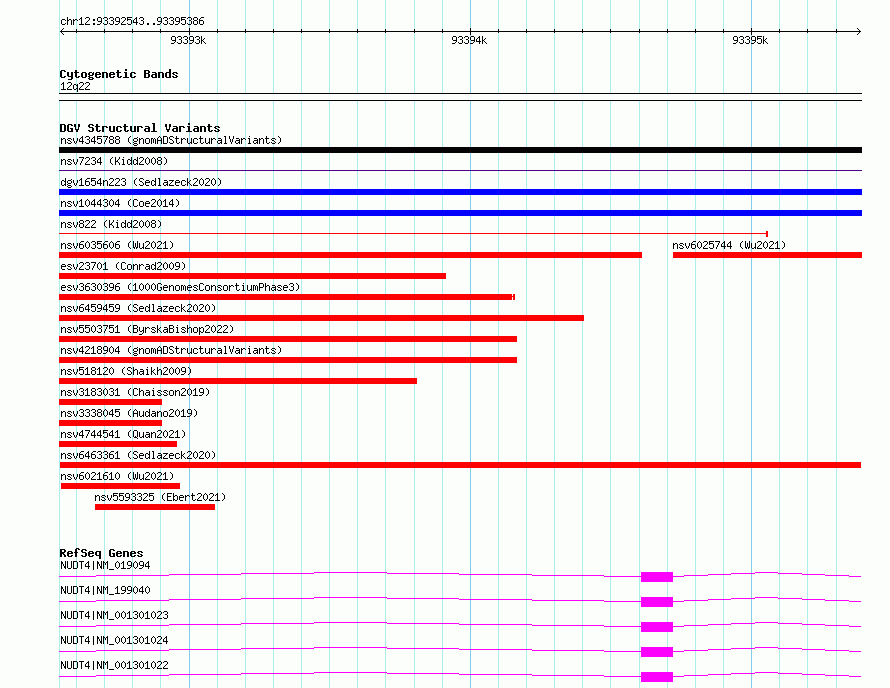Select the NUDT4|NM_199040 magenta exon block
Viewport: 890px width, 688px height.
tap(657, 602)
